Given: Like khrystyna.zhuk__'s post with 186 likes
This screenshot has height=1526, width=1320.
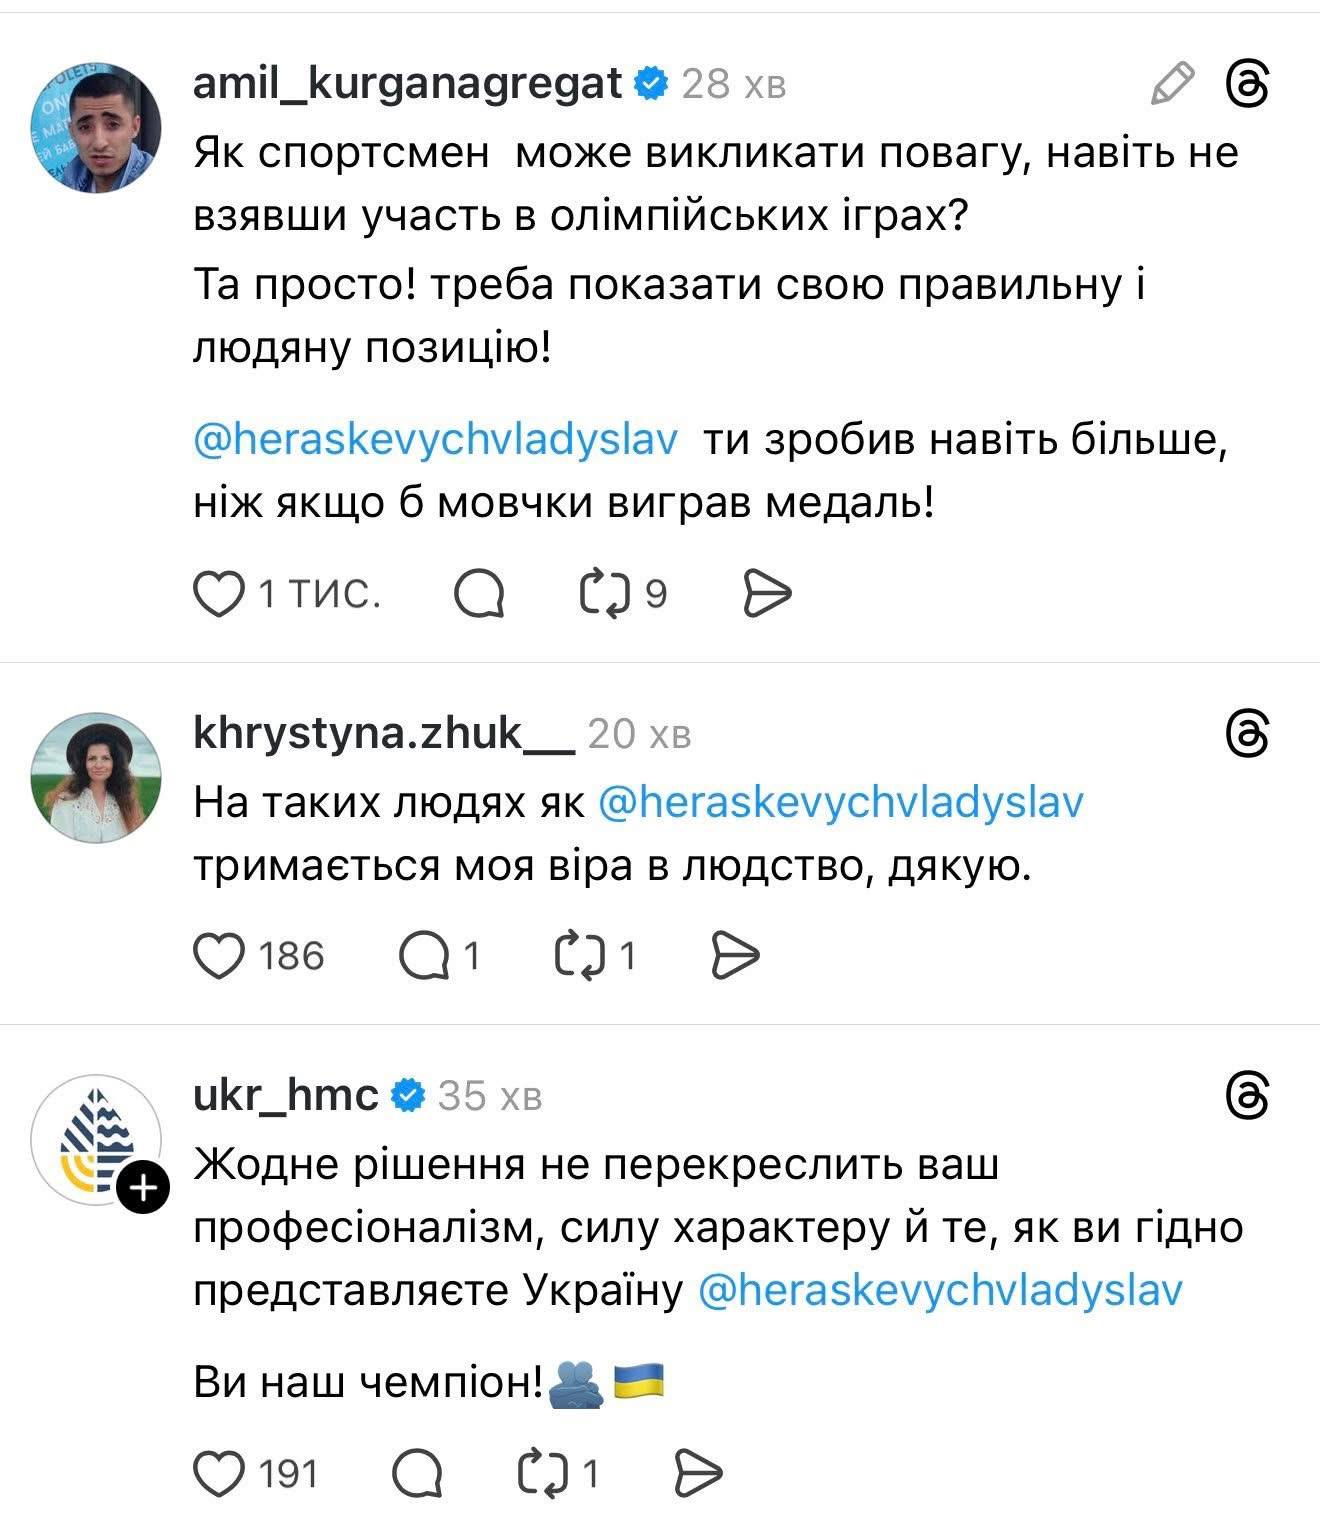Looking at the screenshot, I should click(219, 955).
